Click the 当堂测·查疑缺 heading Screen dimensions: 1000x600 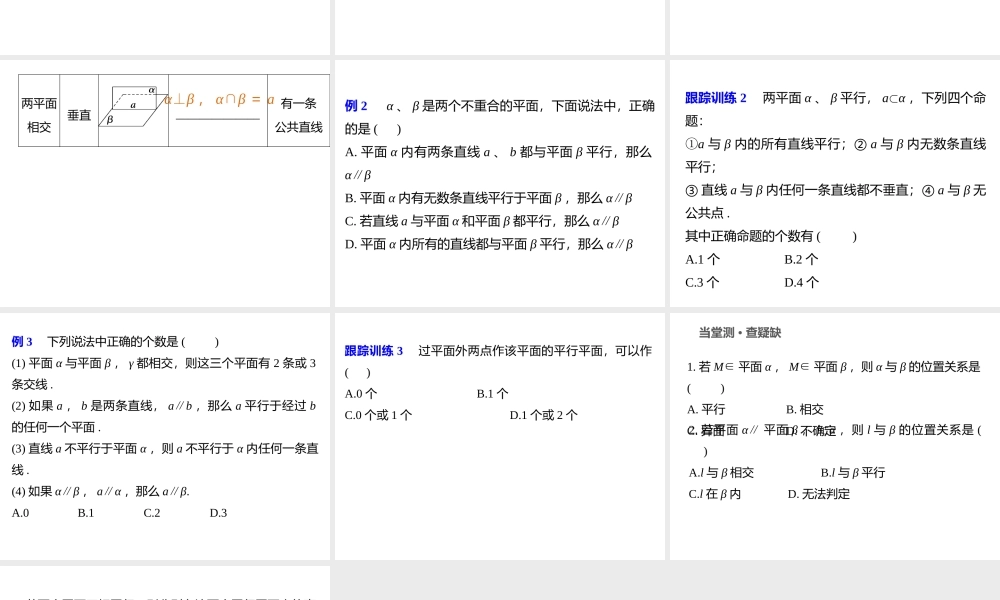[x=740, y=332]
